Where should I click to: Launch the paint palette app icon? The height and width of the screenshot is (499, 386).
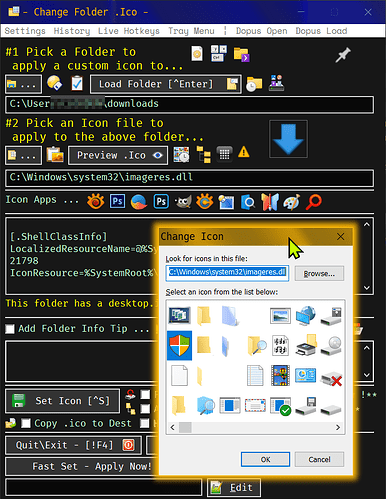click(292, 202)
